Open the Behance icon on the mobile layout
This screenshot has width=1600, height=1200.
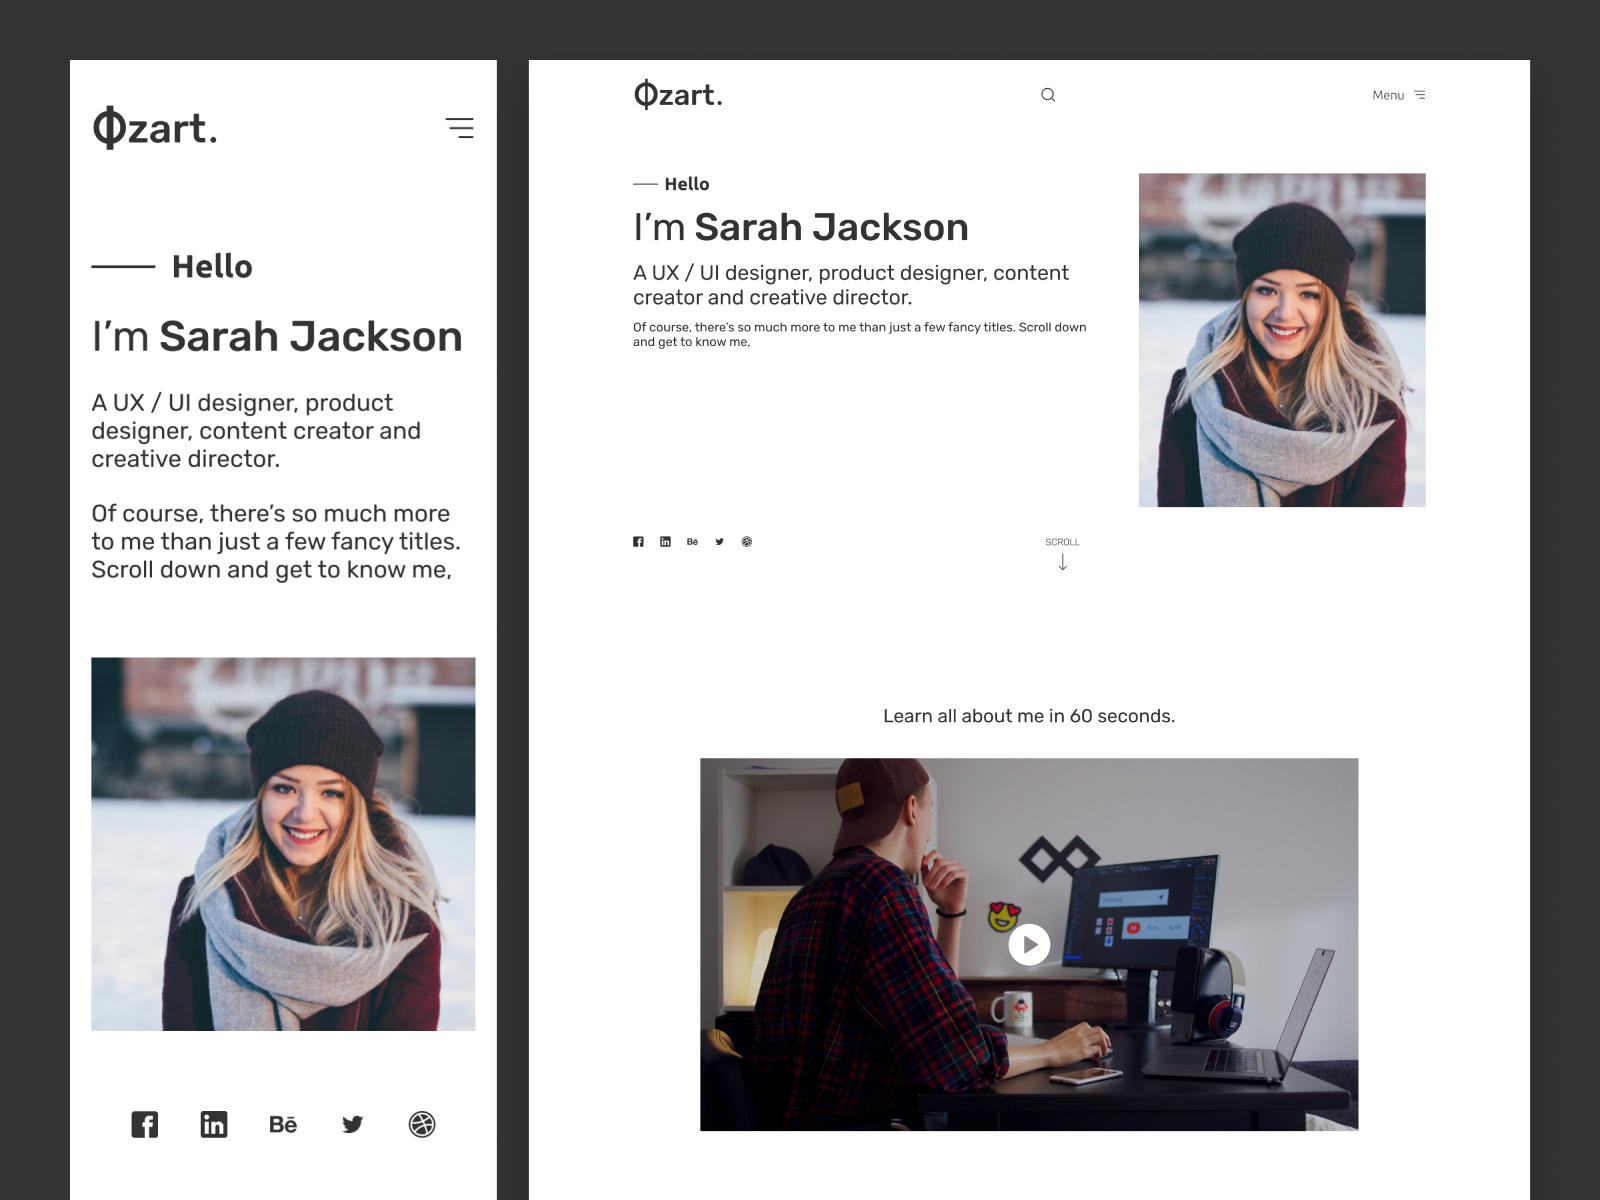[x=283, y=1124]
